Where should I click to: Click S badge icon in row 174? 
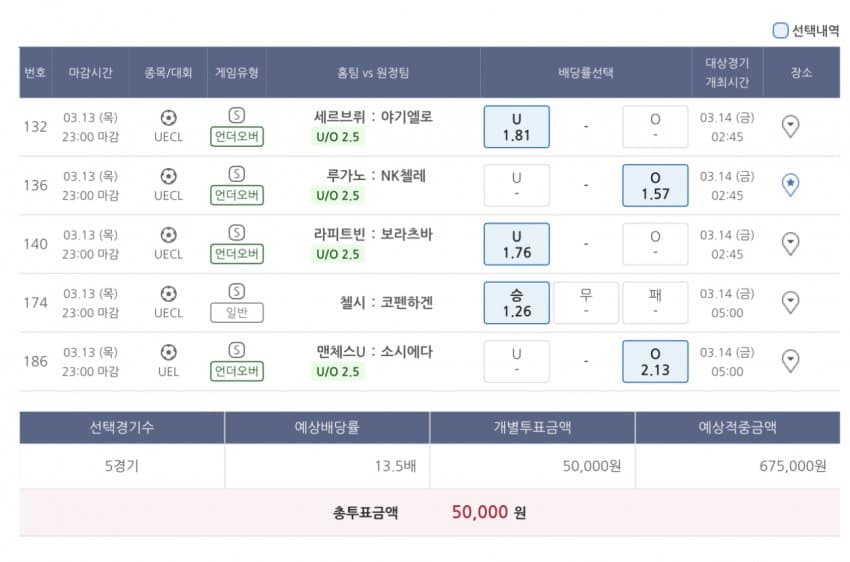click(236, 291)
